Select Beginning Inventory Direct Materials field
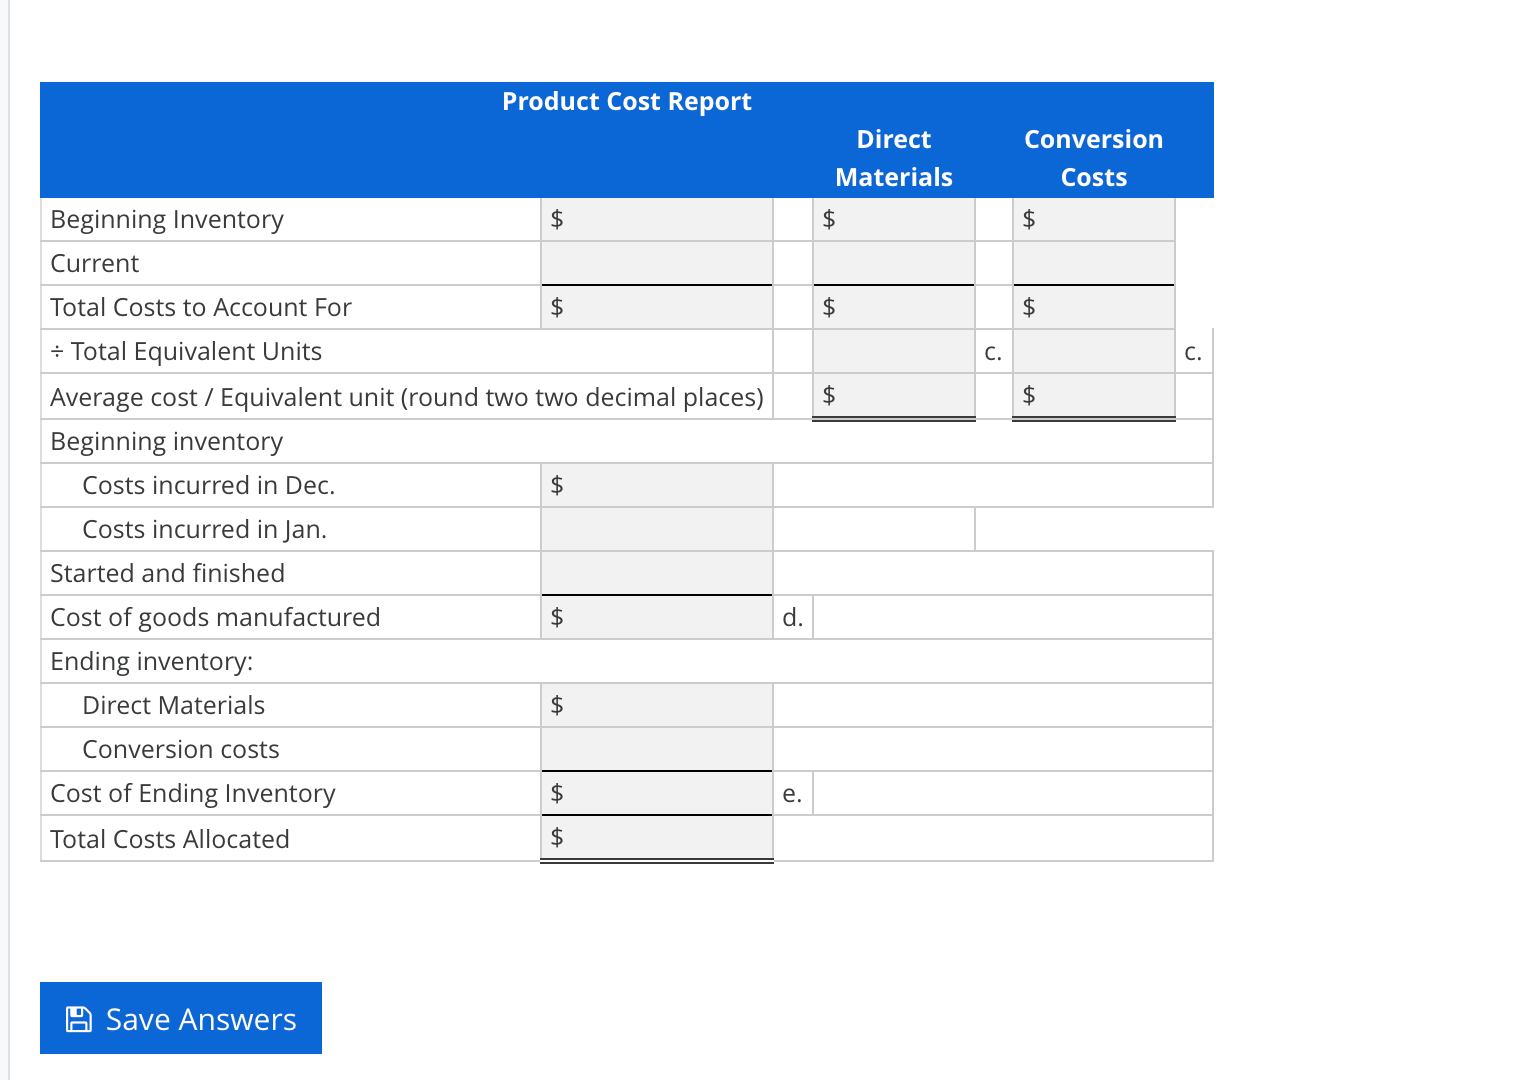 [x=894, y=219]
